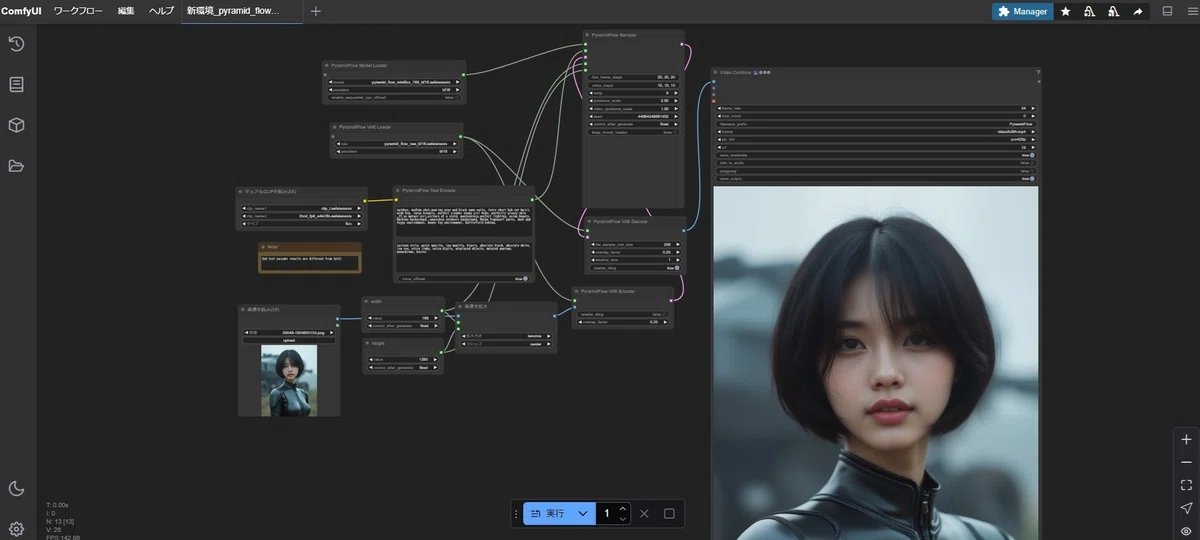Clear pending queue square icon
This screenshot has height=540, width=1200.
coord(669,513)
